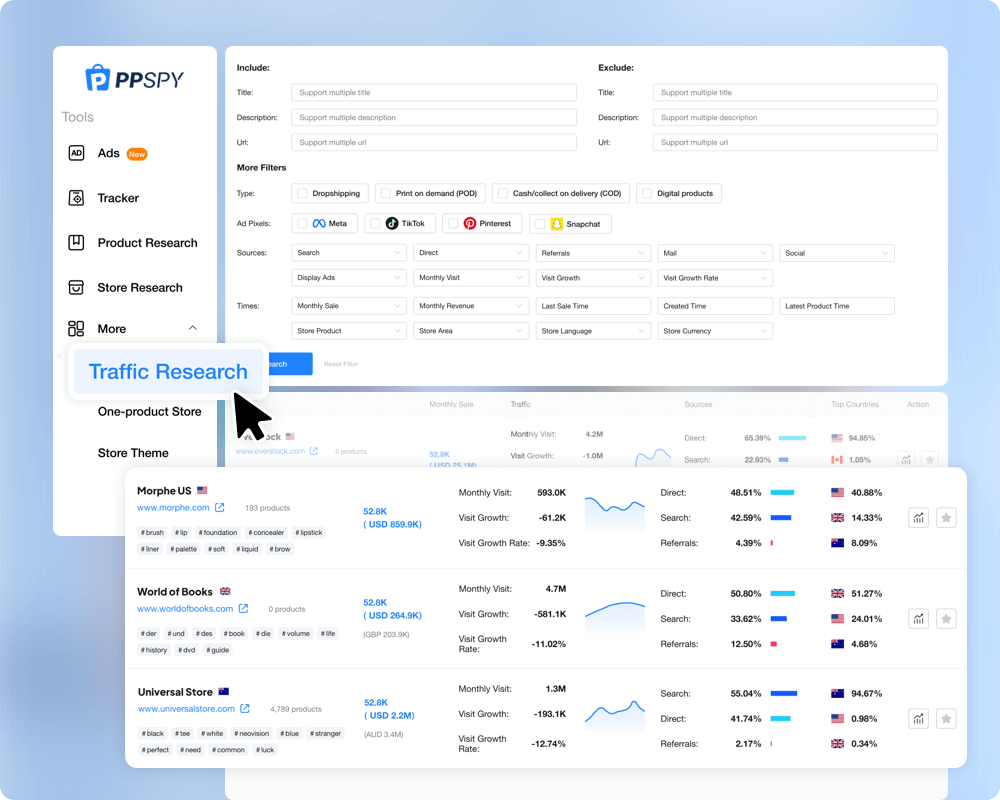Favorite Universal Store with star icon
This screenshot has height=800, width=1000.
coord(946,719)
